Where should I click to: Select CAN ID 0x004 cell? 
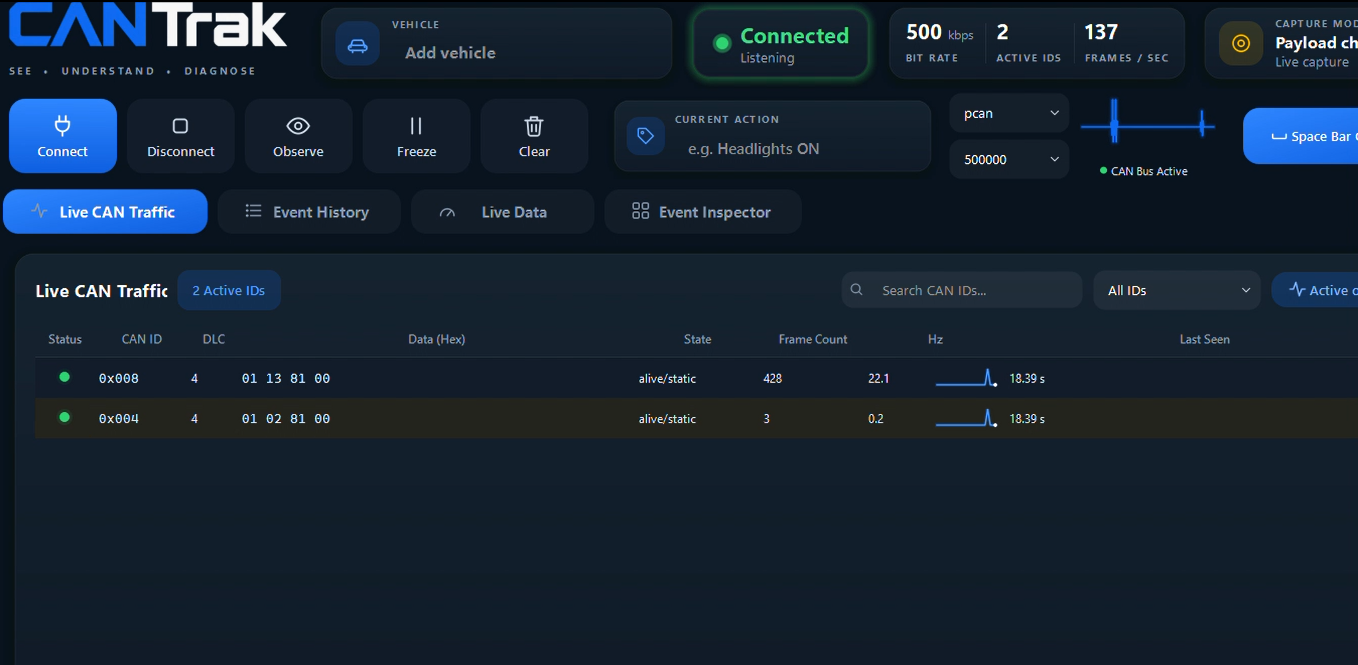(x=119, y=418)
